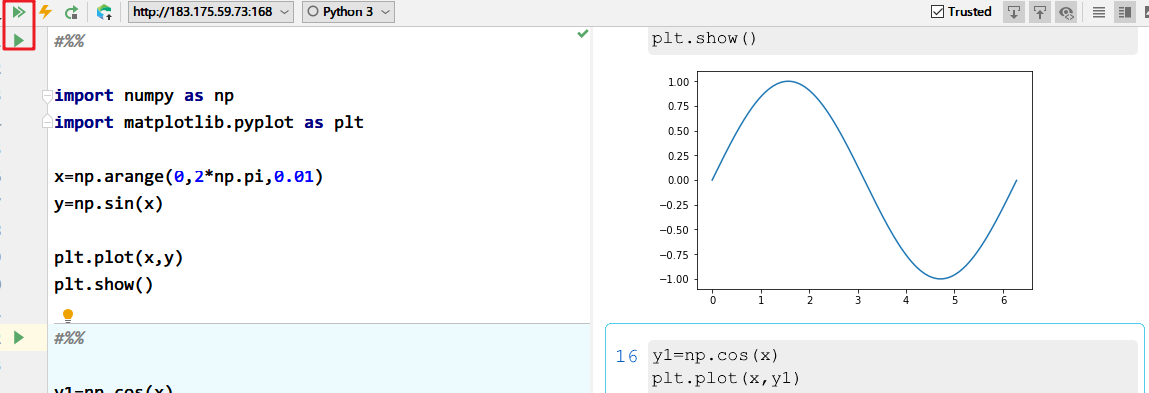Screen dimensions: 1149x393
Task: Switch to split editor and preview view
Action: tap(1125, 12)
